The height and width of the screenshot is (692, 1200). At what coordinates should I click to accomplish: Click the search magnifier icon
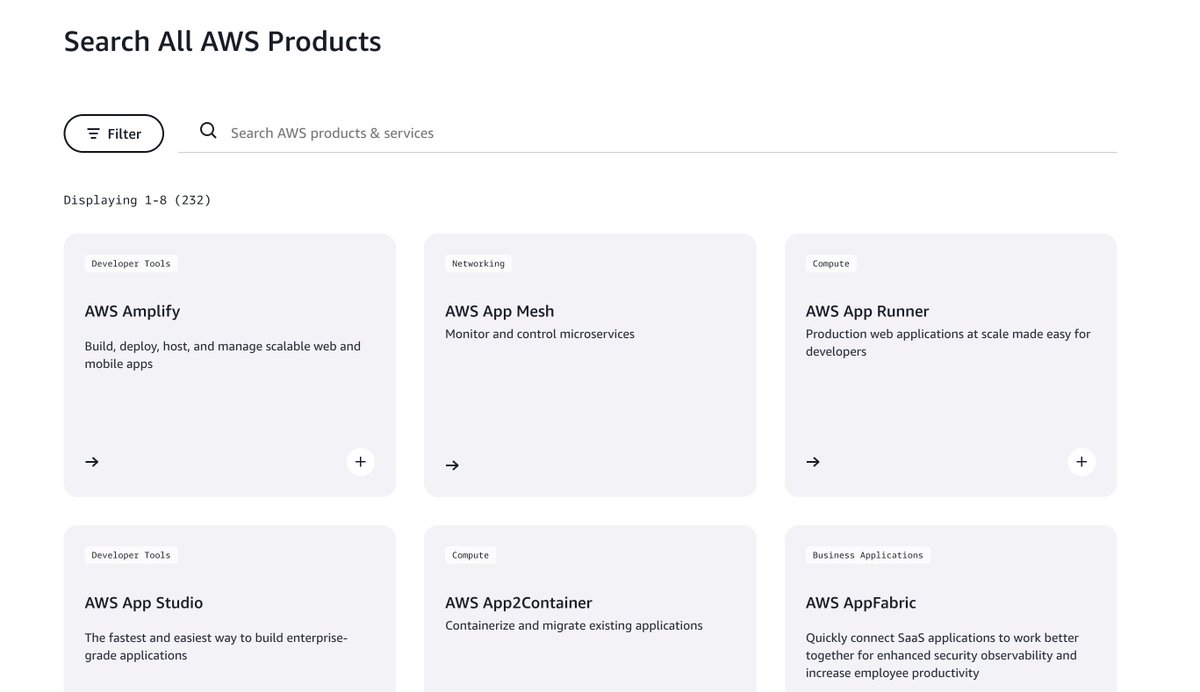click(208, 131)
